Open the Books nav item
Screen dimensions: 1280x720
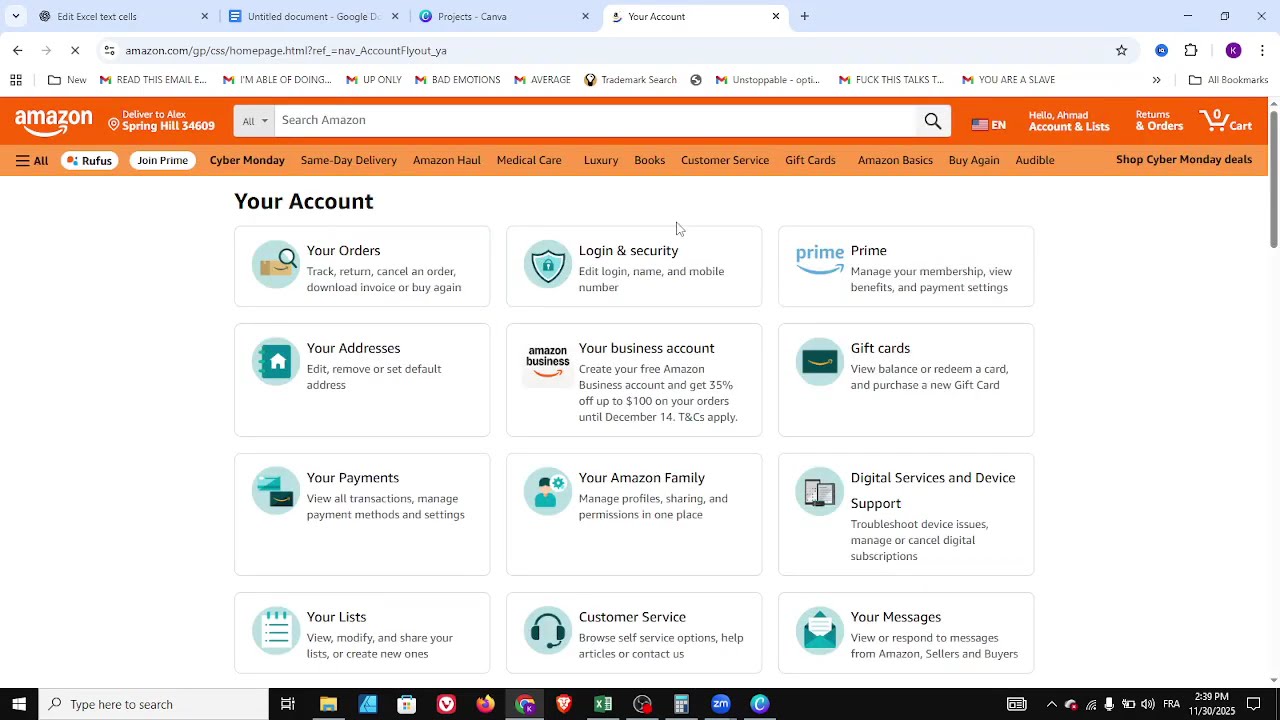point(649,160)
